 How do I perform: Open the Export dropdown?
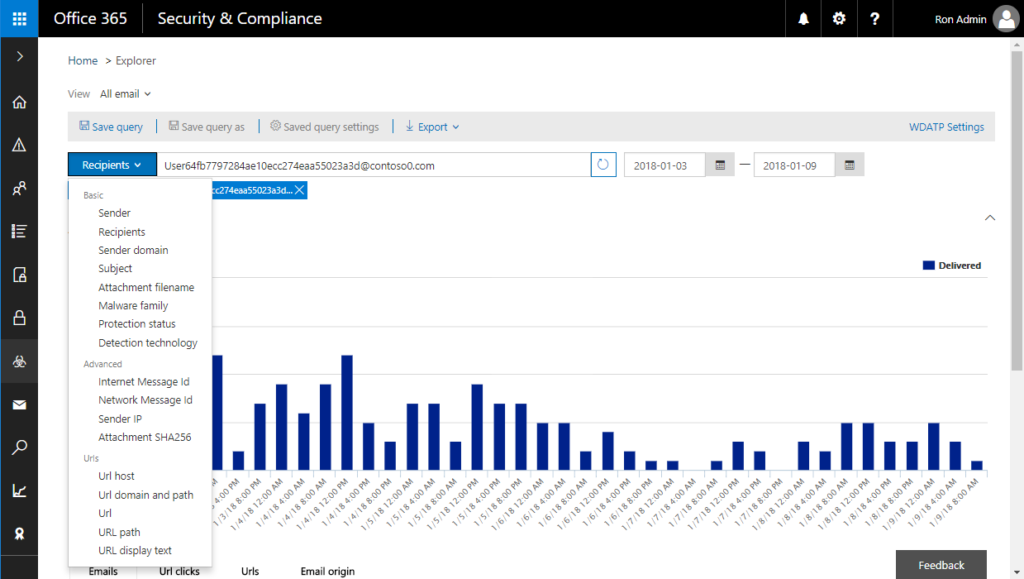(431, 126)
